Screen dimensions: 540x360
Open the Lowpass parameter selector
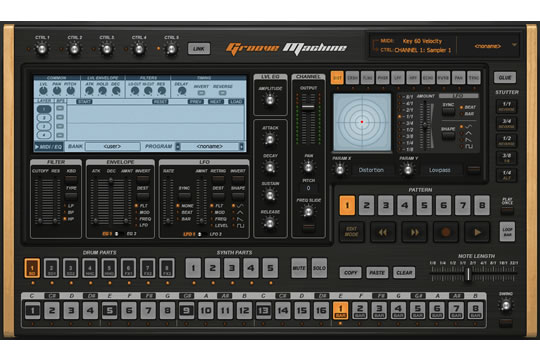(x=439, y=170)
